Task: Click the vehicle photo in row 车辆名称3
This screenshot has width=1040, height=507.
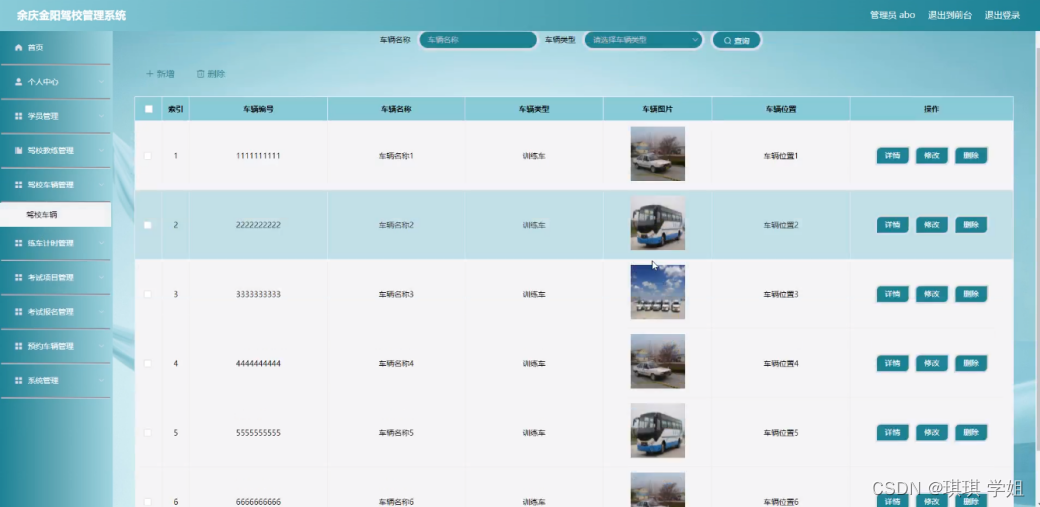Action: pyautogui.click(x=657, y=292)
